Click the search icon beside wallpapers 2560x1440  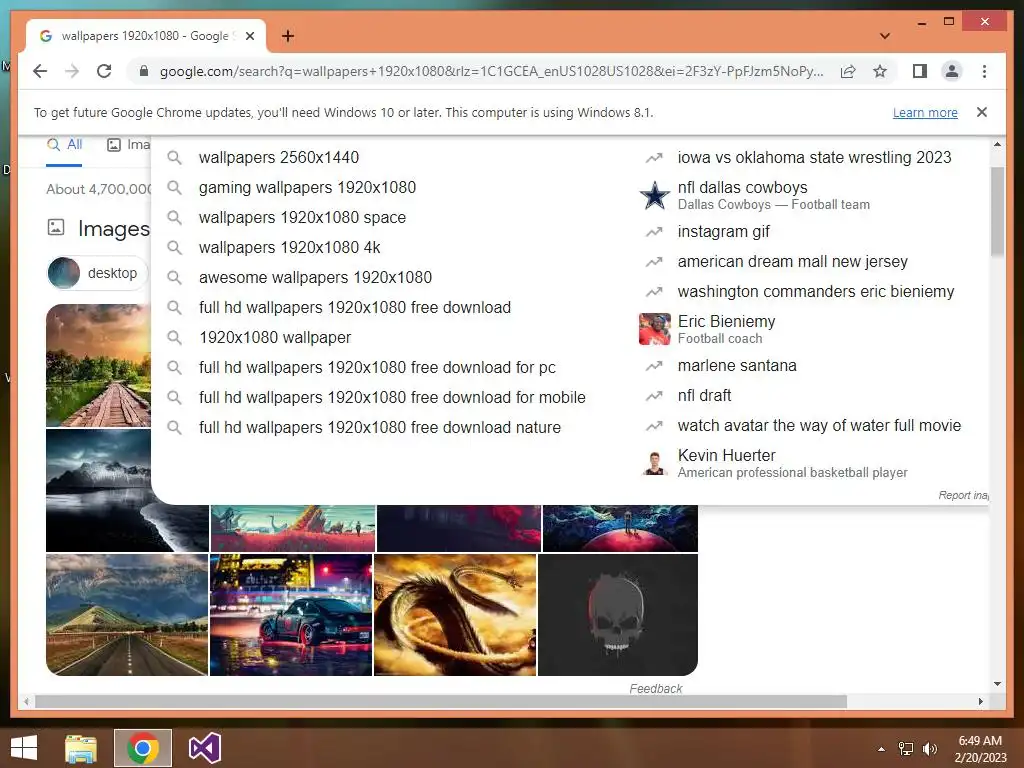174,157
